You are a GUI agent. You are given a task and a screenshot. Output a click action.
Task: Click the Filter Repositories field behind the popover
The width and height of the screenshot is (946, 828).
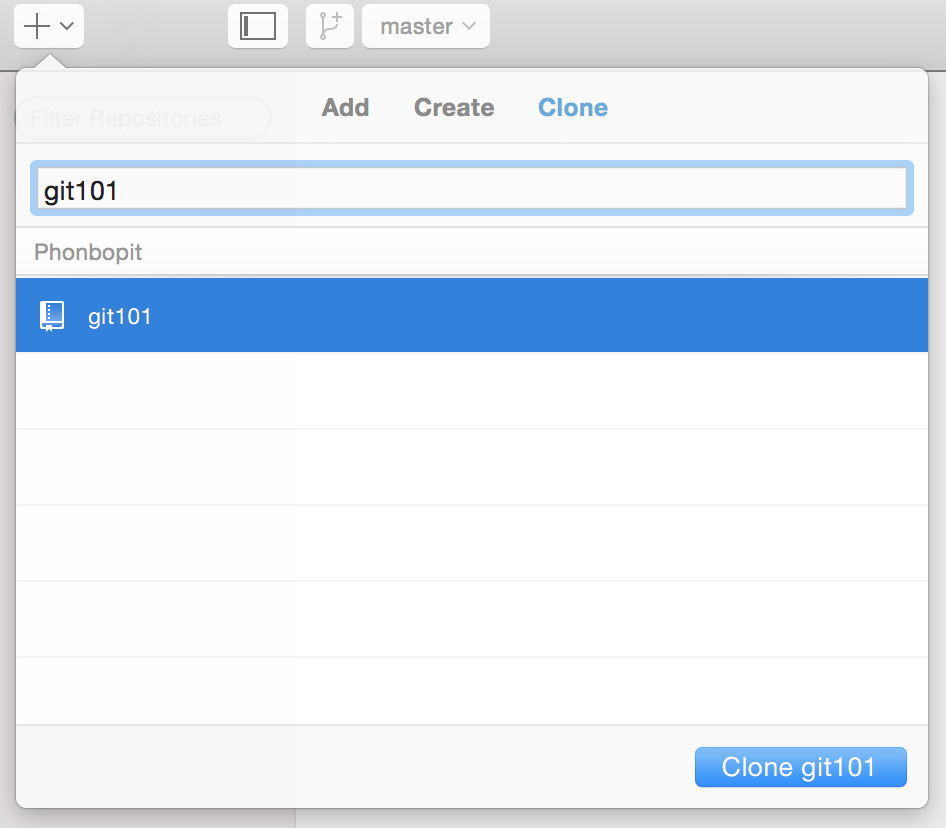(143, 118)
